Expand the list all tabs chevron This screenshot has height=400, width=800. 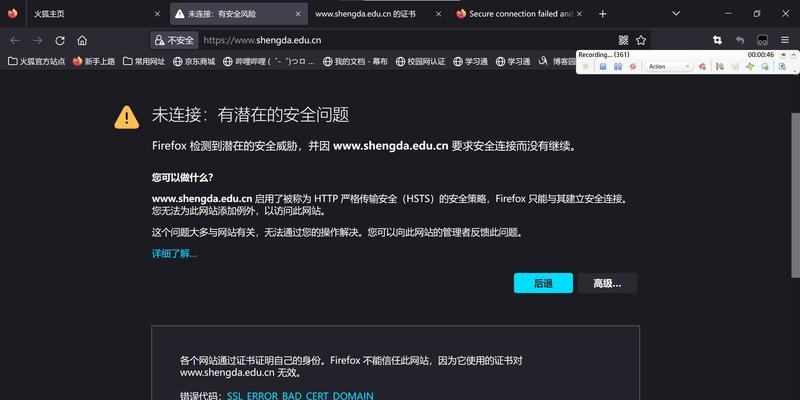(676, 14)
